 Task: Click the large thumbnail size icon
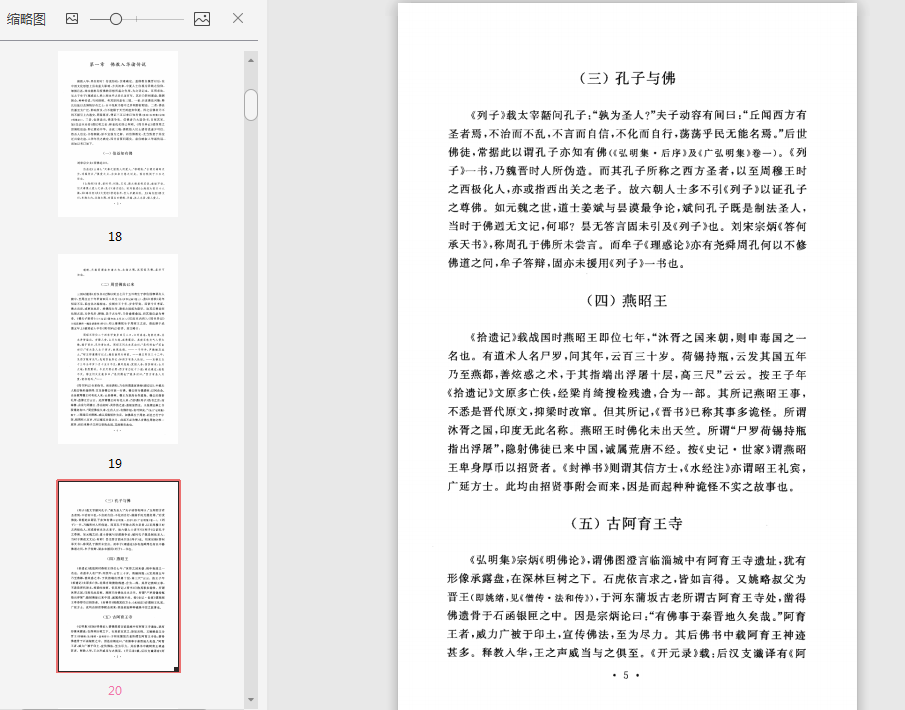201,18
